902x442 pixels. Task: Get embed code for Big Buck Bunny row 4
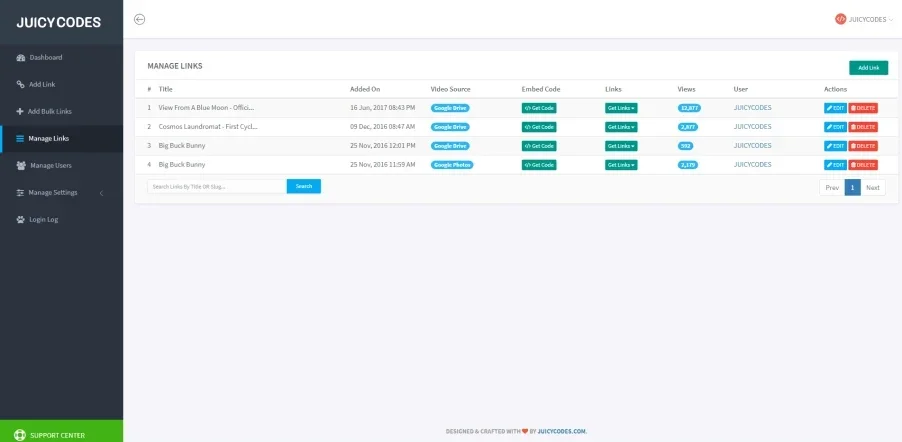pyautogui.click(x=539, y=165)
